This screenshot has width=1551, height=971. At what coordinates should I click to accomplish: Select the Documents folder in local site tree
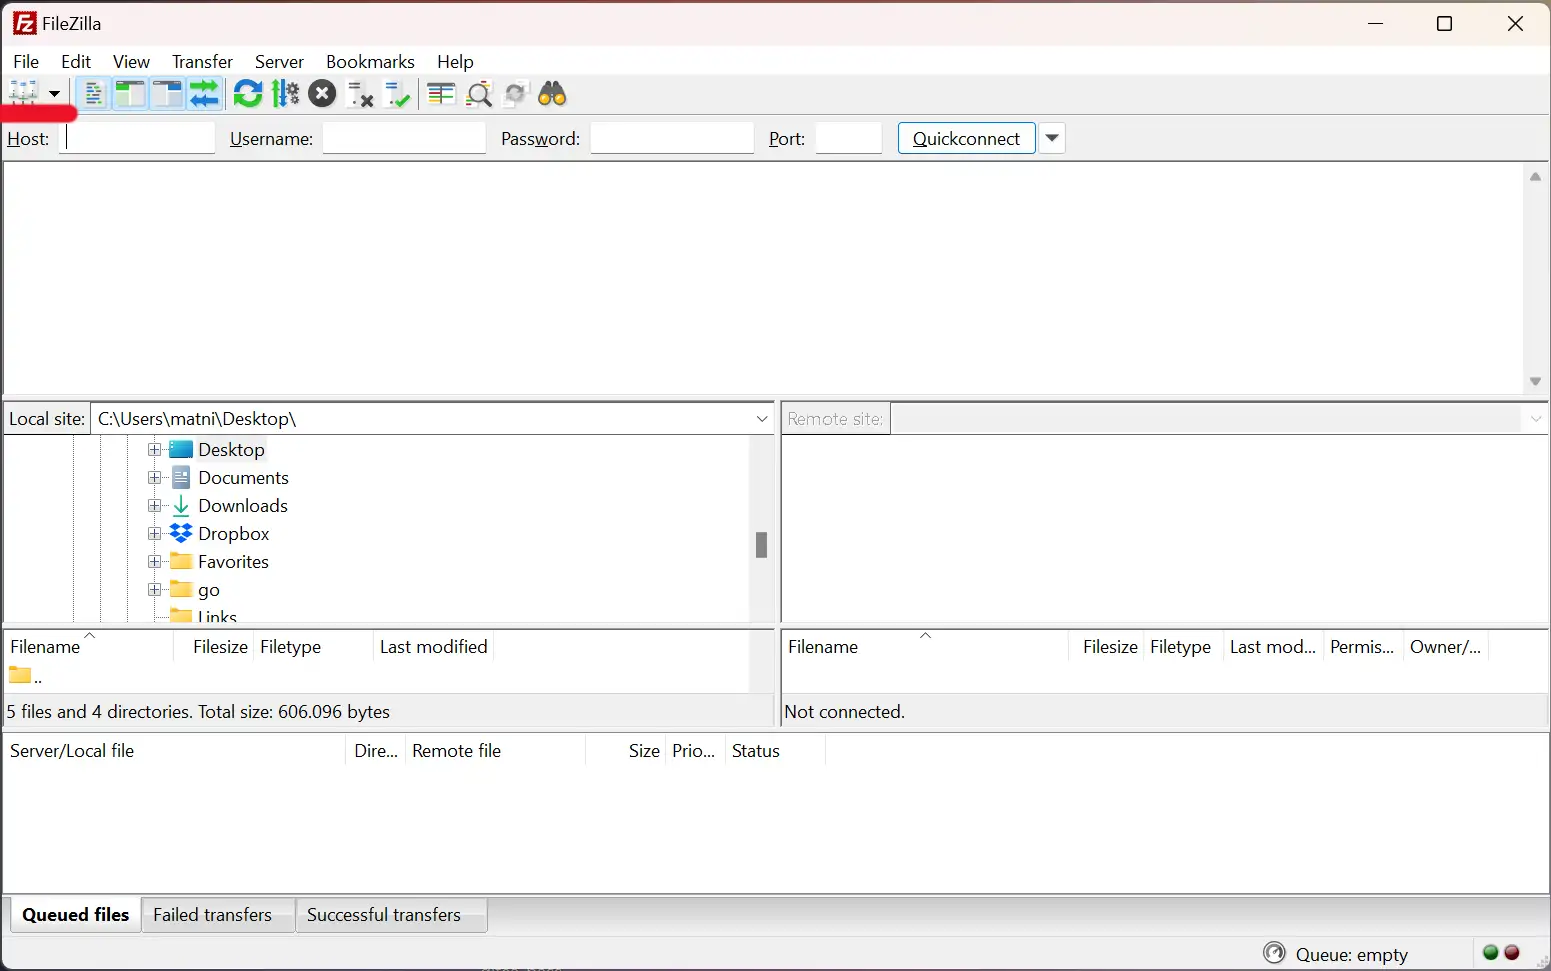tap(245, 477)
